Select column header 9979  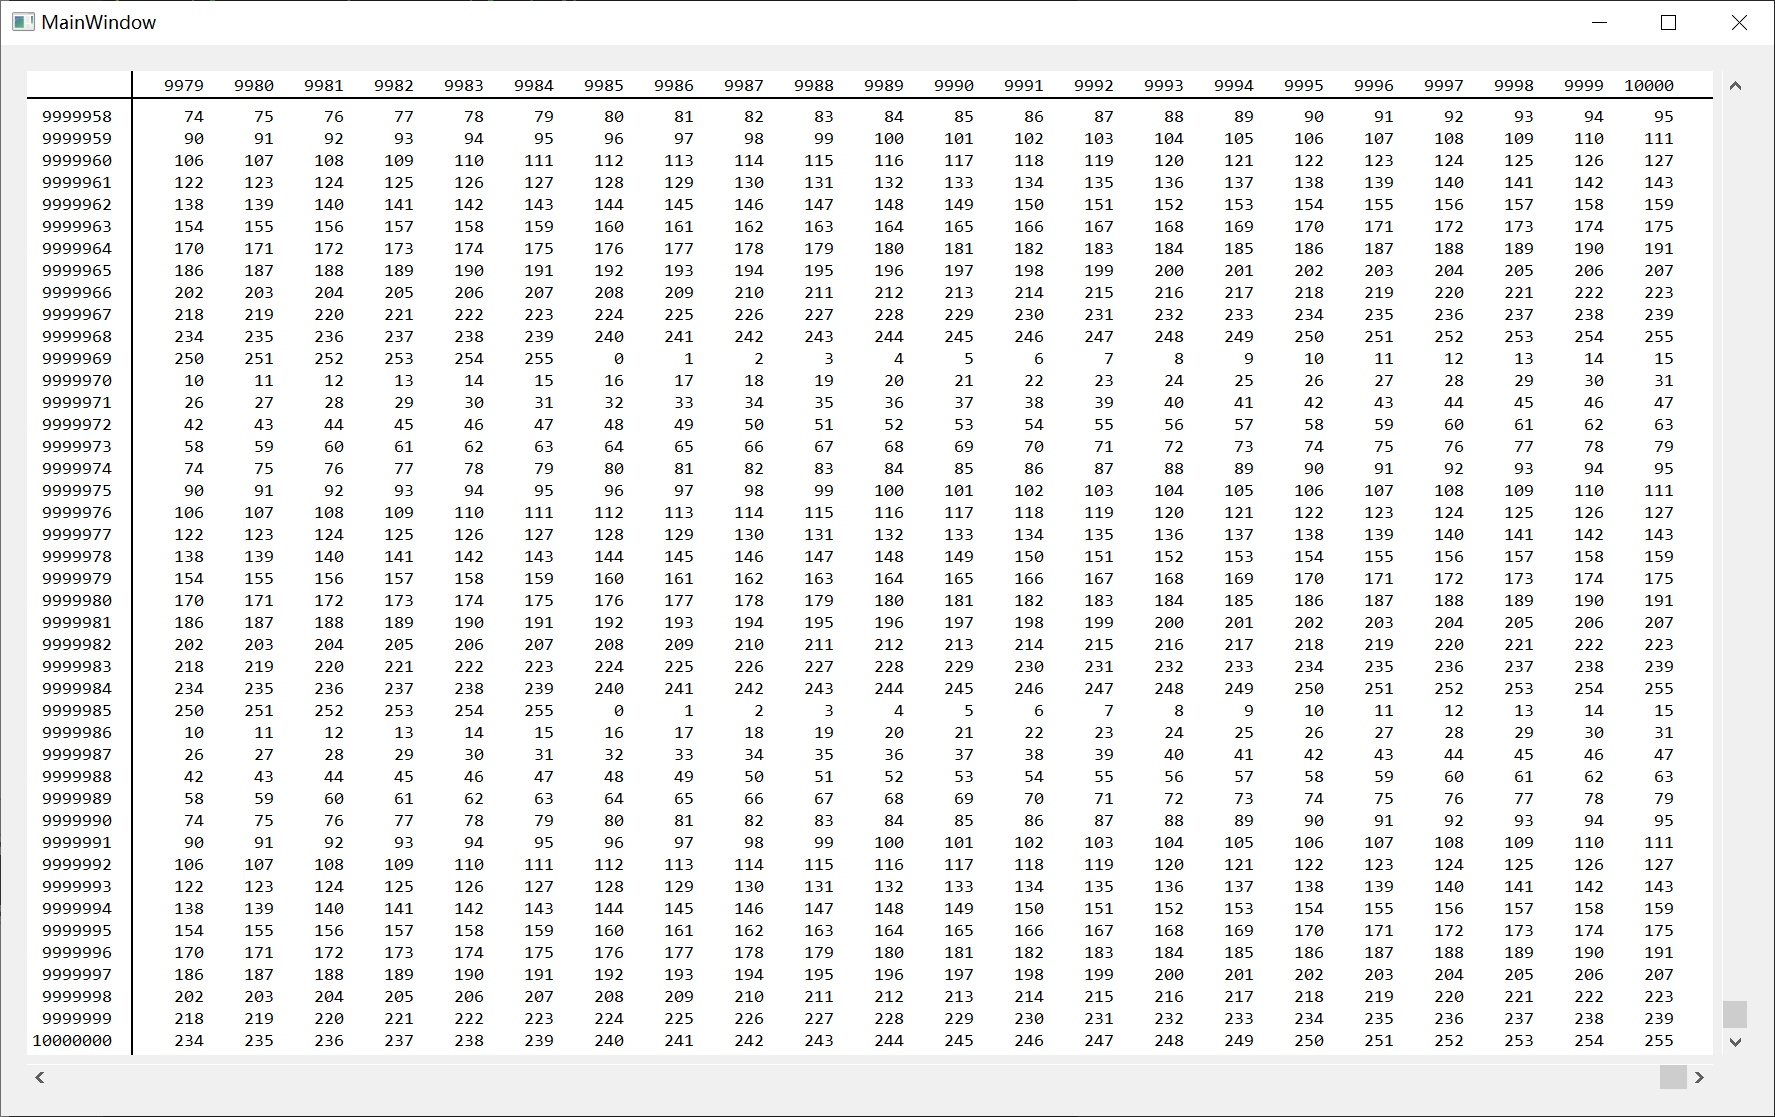pyautogui.click(x=184, y=86)
